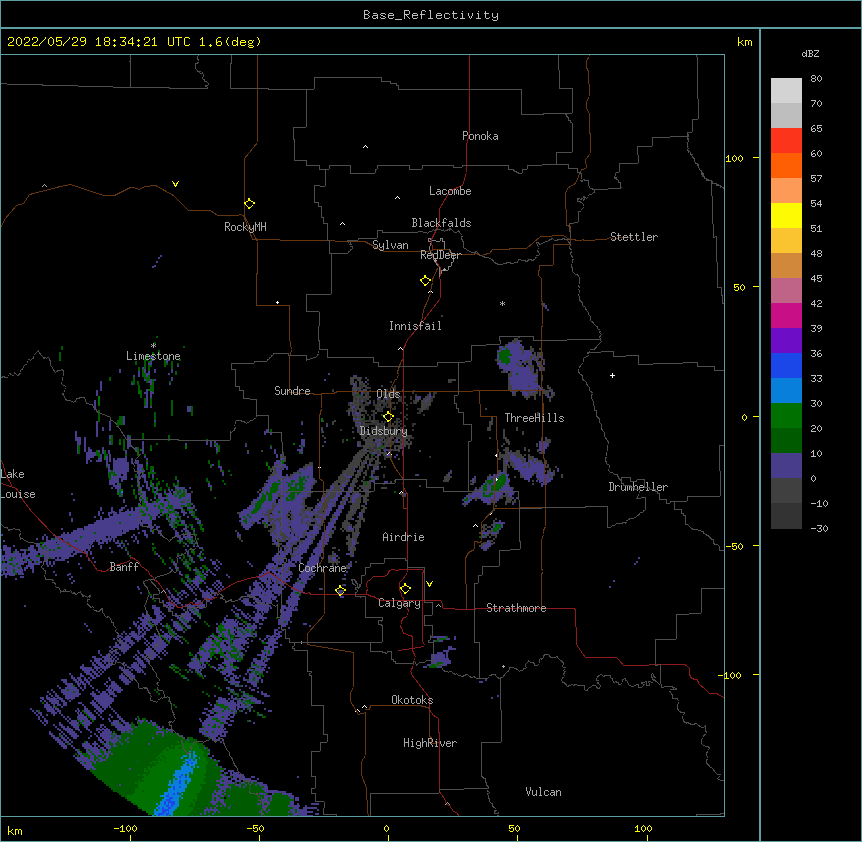This screenshot has height=842, width=862.
Task: Click the ThreeHills label
Action: click(534, 418)
